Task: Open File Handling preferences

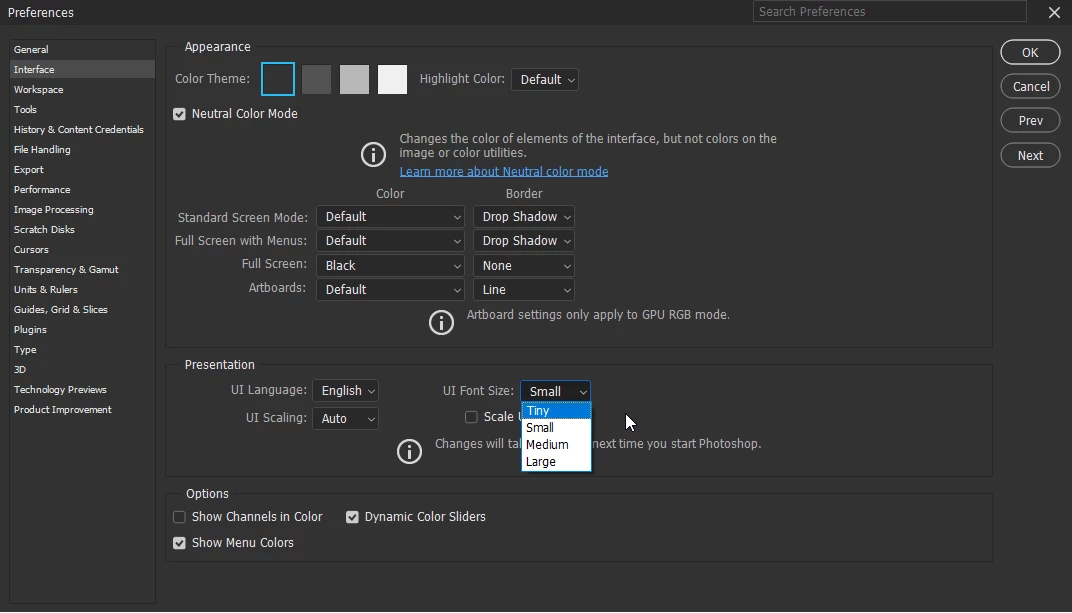Action: coord(82,149)
